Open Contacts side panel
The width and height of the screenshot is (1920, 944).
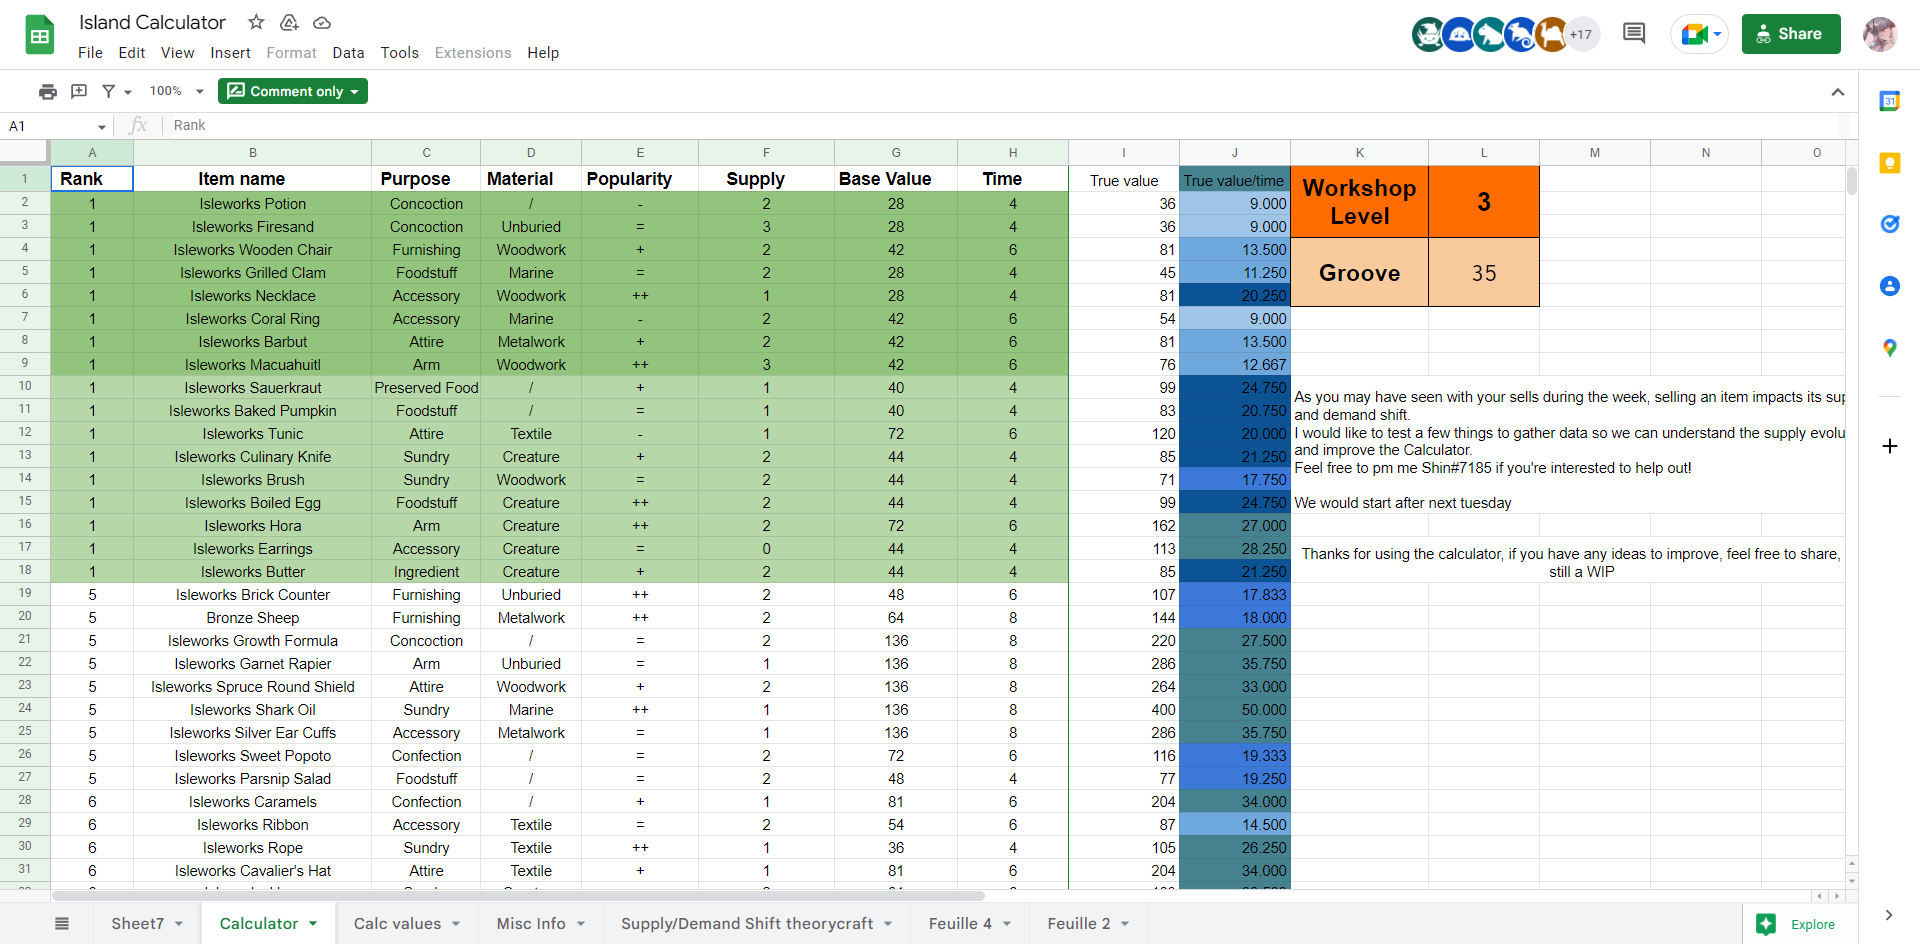click(1889, 286)
